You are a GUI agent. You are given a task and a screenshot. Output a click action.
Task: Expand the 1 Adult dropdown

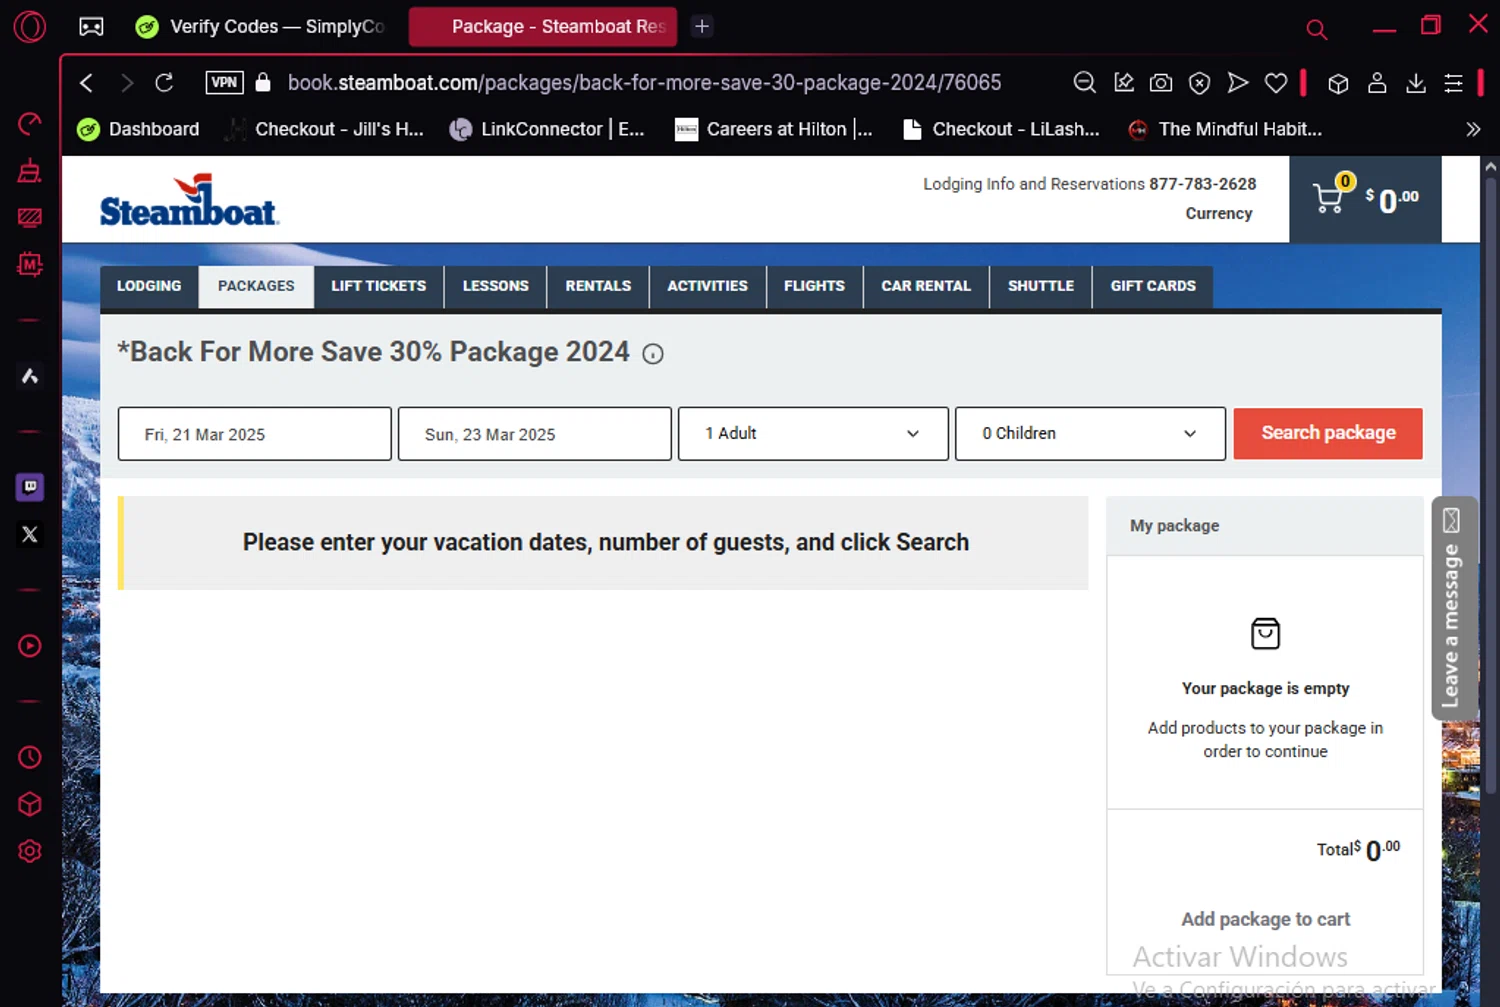813,434
